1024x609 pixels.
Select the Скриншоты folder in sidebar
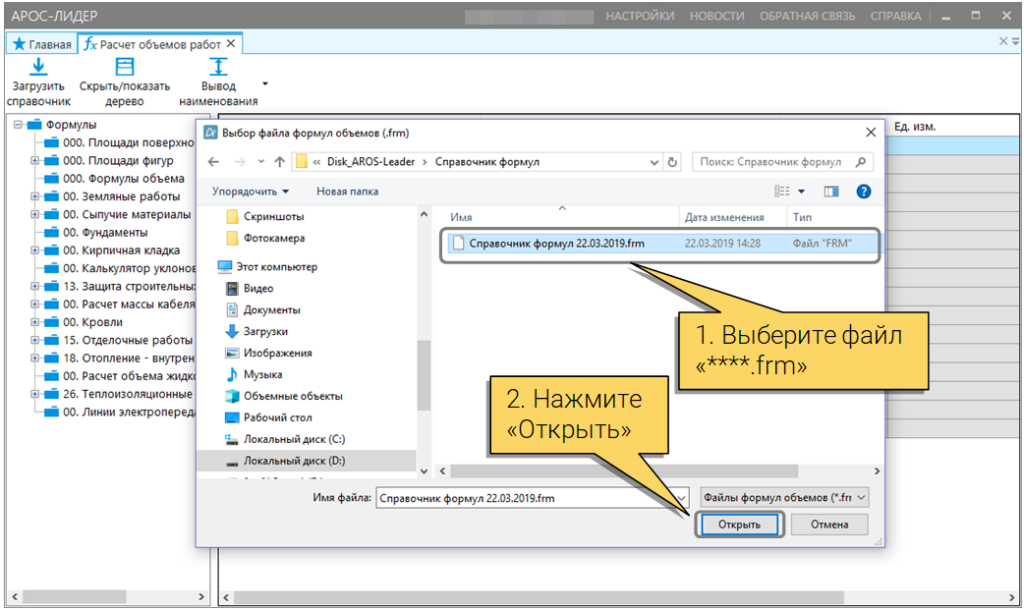(x=264, y=217)
